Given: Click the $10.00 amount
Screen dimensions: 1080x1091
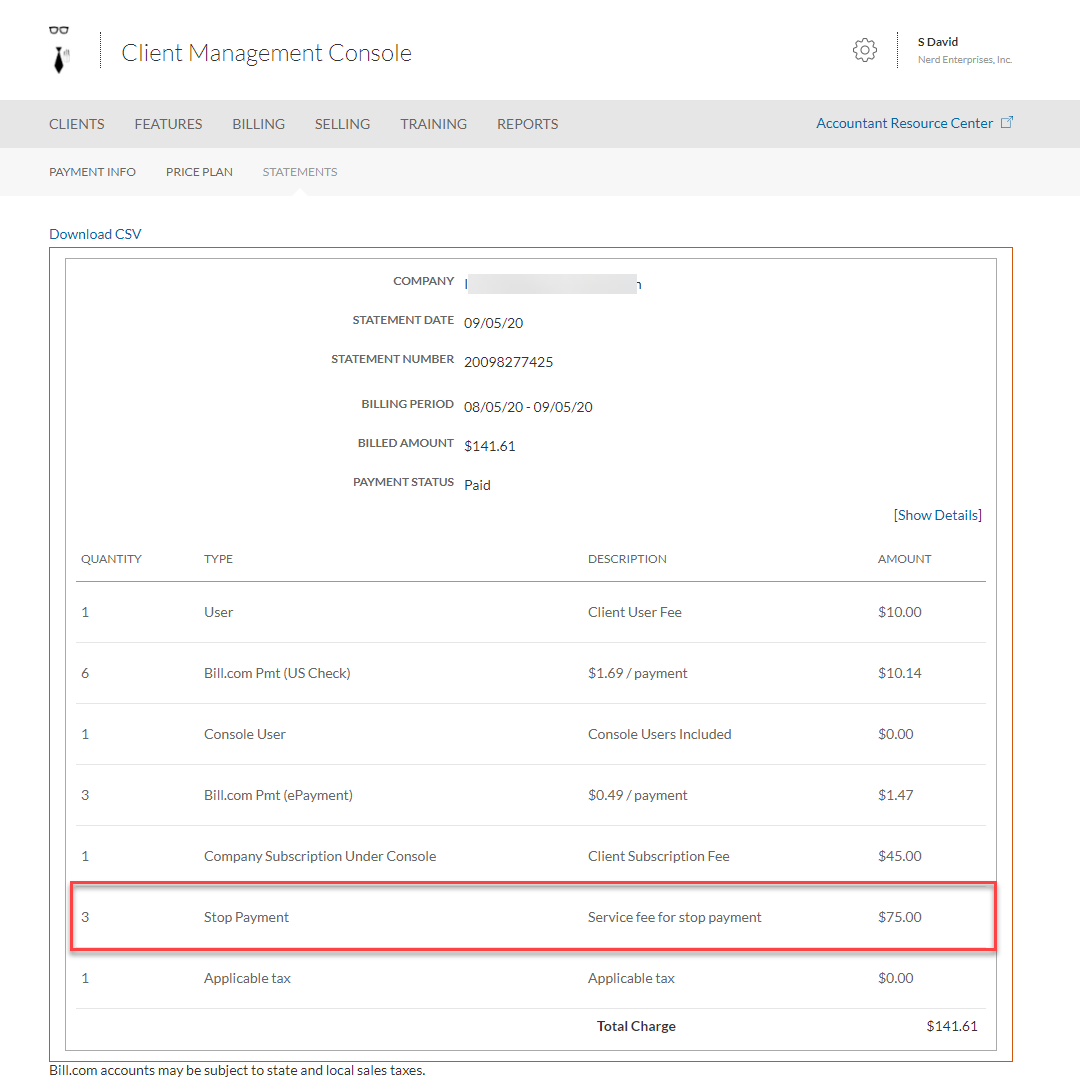Looking at the screenshot, I should (x=900, y=612).
